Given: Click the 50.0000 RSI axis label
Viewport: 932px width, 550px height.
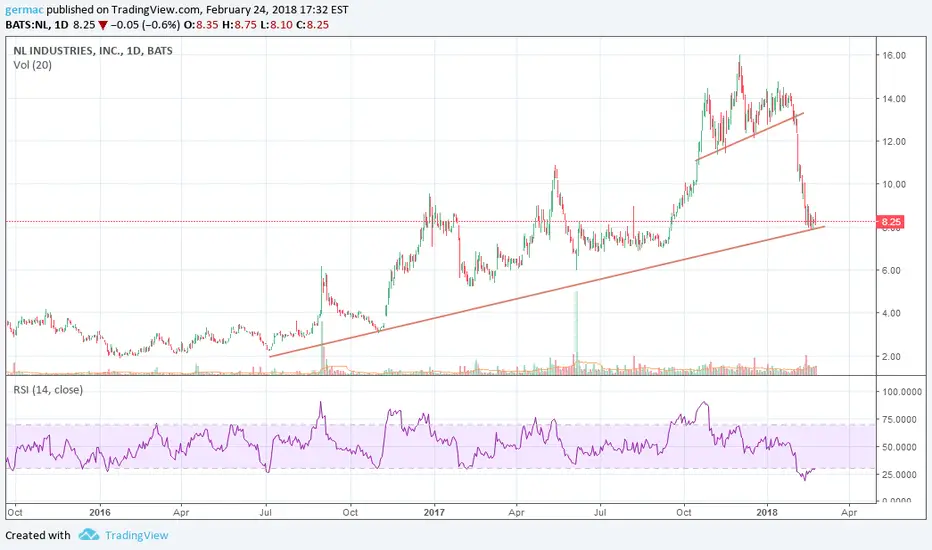Looking at the screenshot, I should (899, 447).
